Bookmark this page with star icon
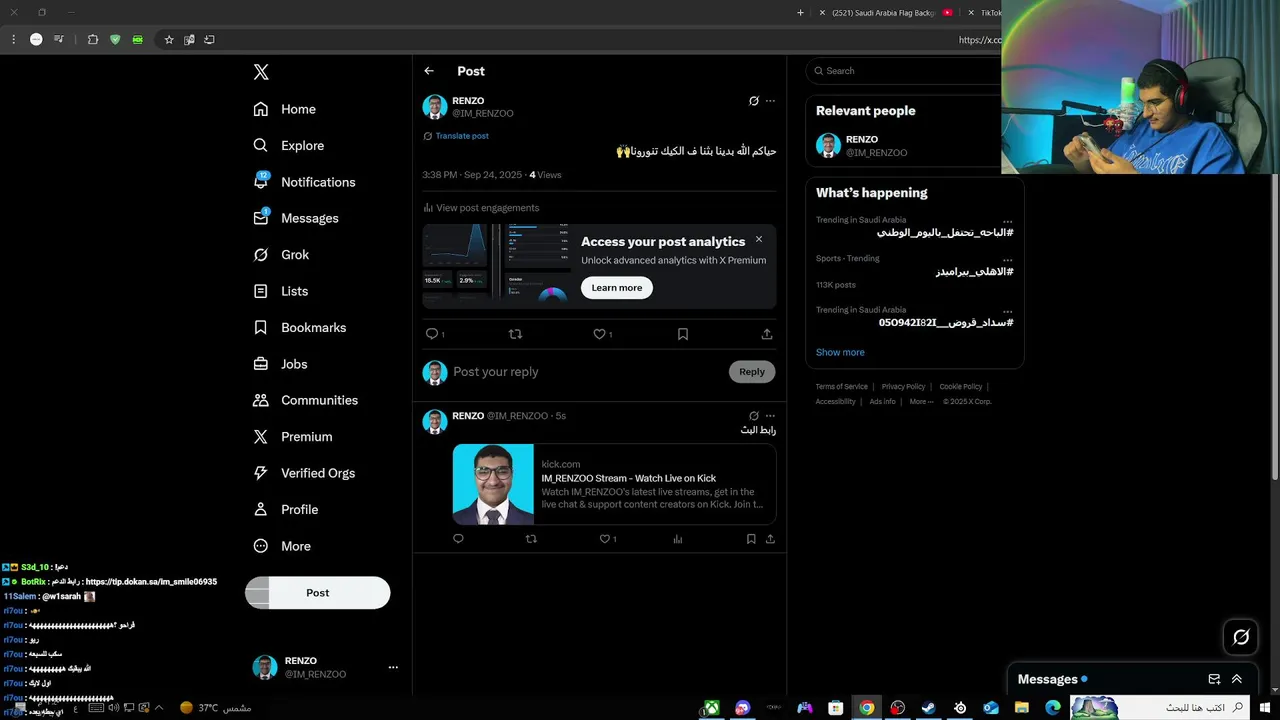1280x720 pixels. click(x=169, y=40)
